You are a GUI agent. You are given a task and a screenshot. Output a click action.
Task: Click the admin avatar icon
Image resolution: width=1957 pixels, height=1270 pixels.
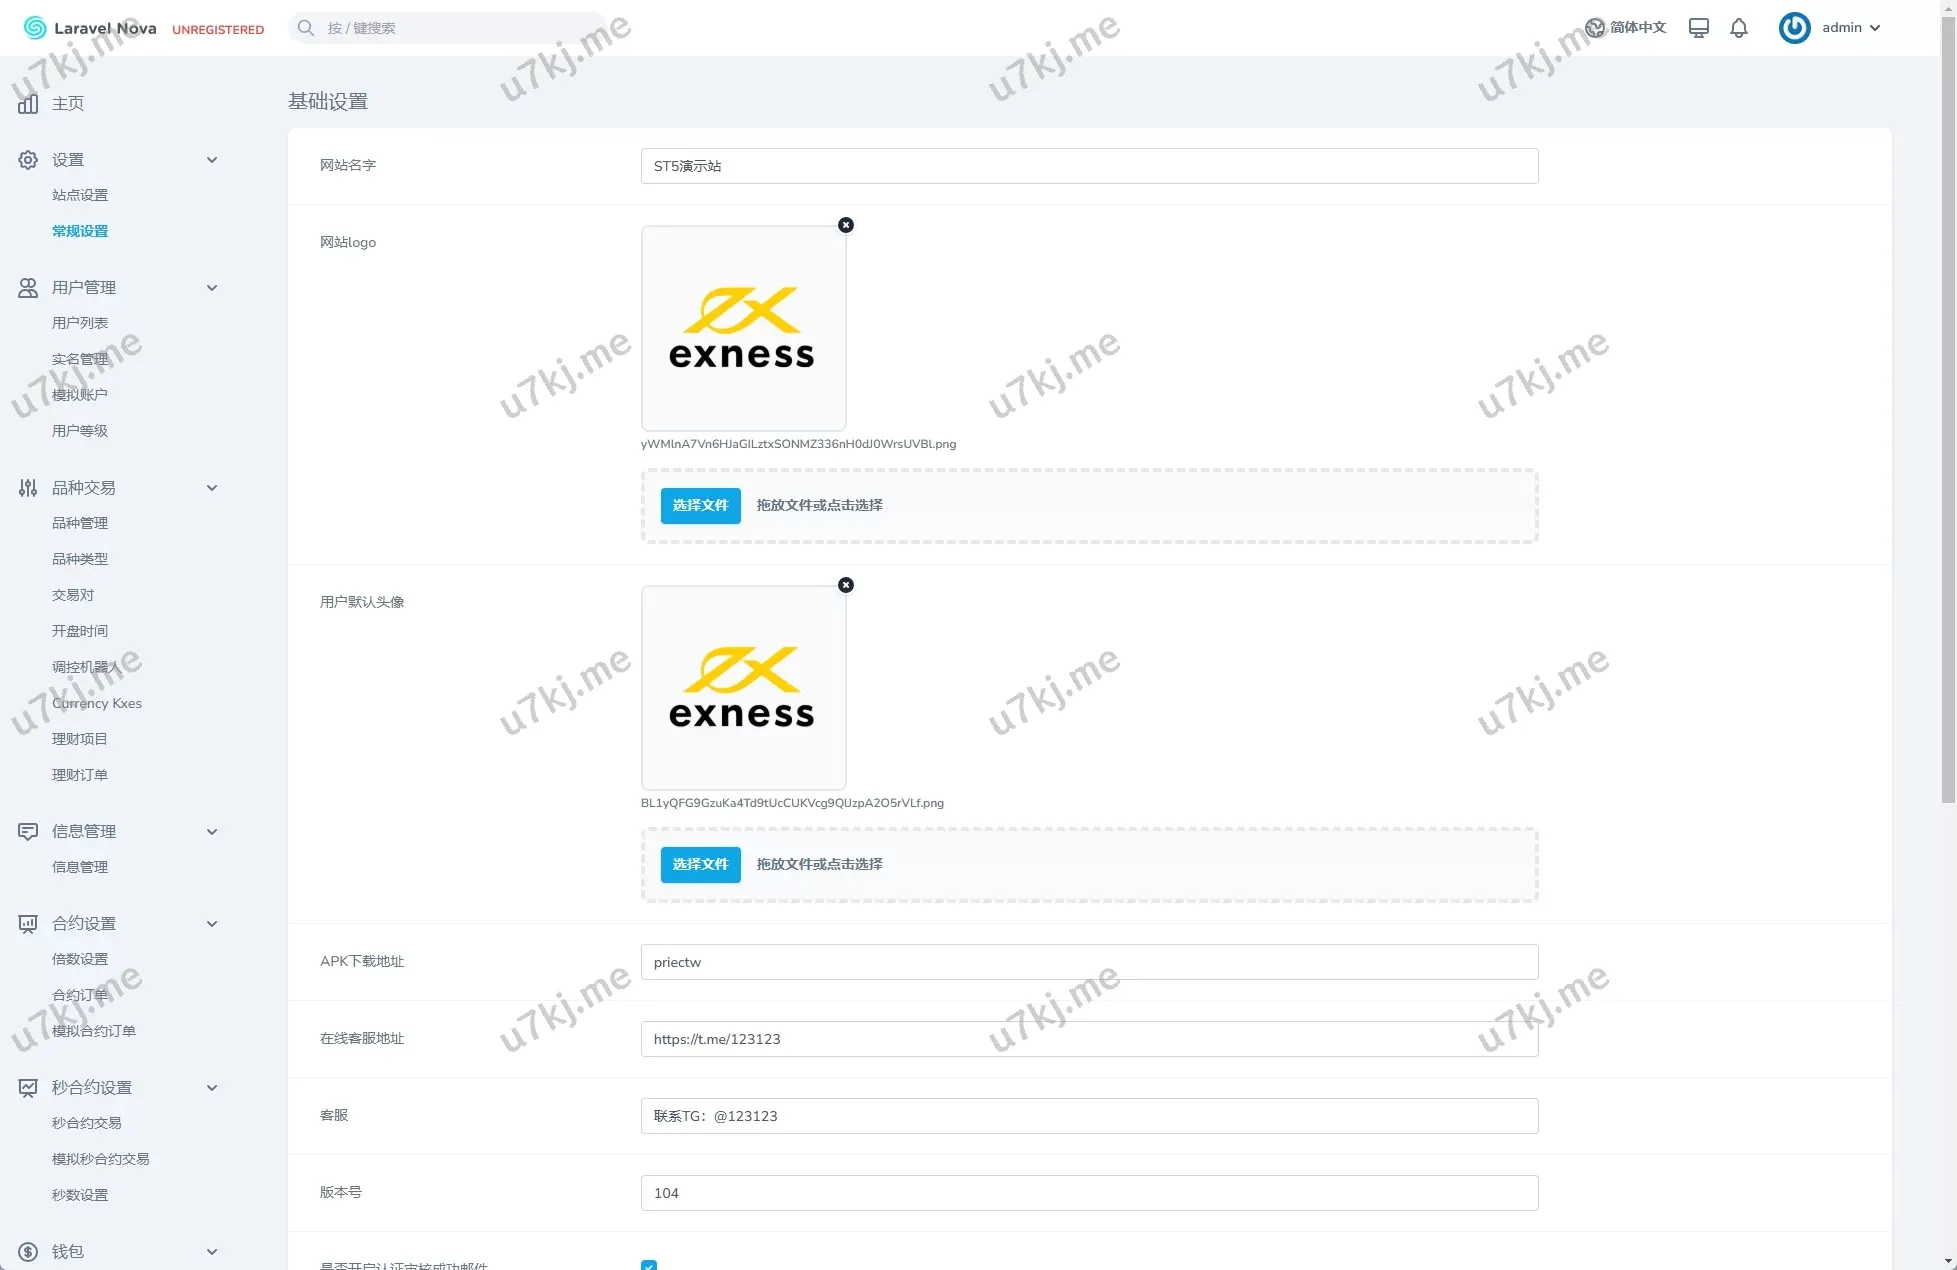(1794, 28)
